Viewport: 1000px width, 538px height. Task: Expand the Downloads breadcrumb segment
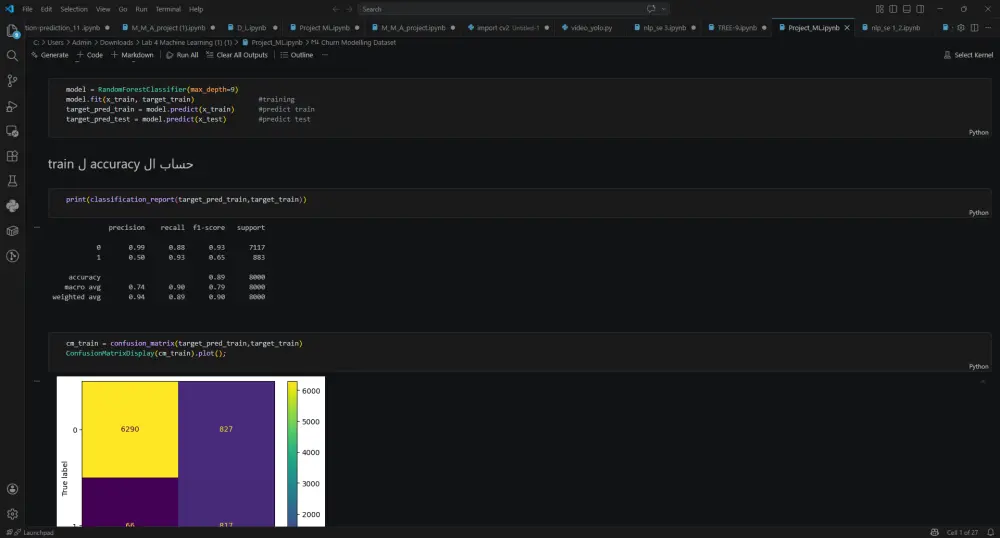click(x=116, y=43)
